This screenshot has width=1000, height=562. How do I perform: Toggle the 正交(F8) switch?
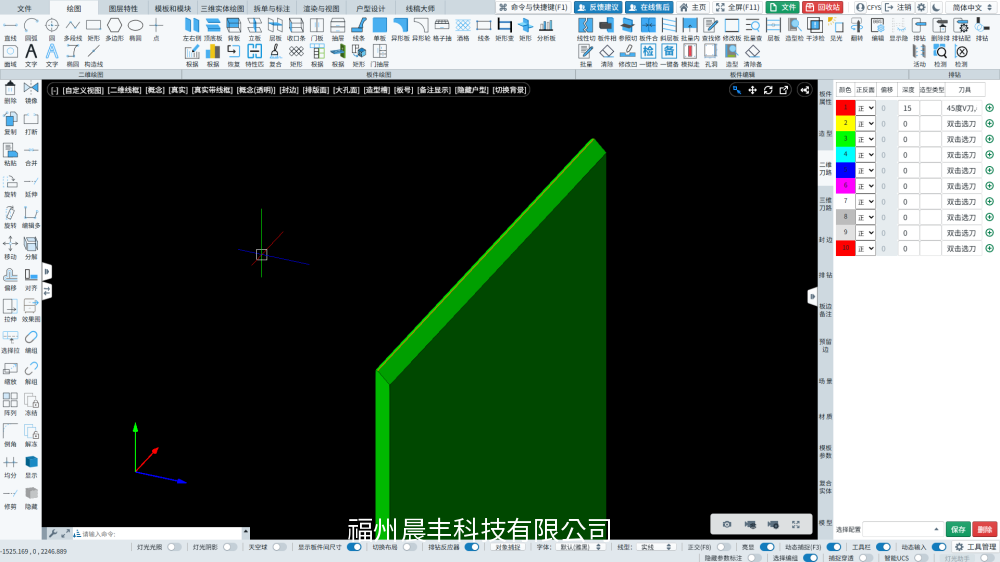click(x=723, y=547)
